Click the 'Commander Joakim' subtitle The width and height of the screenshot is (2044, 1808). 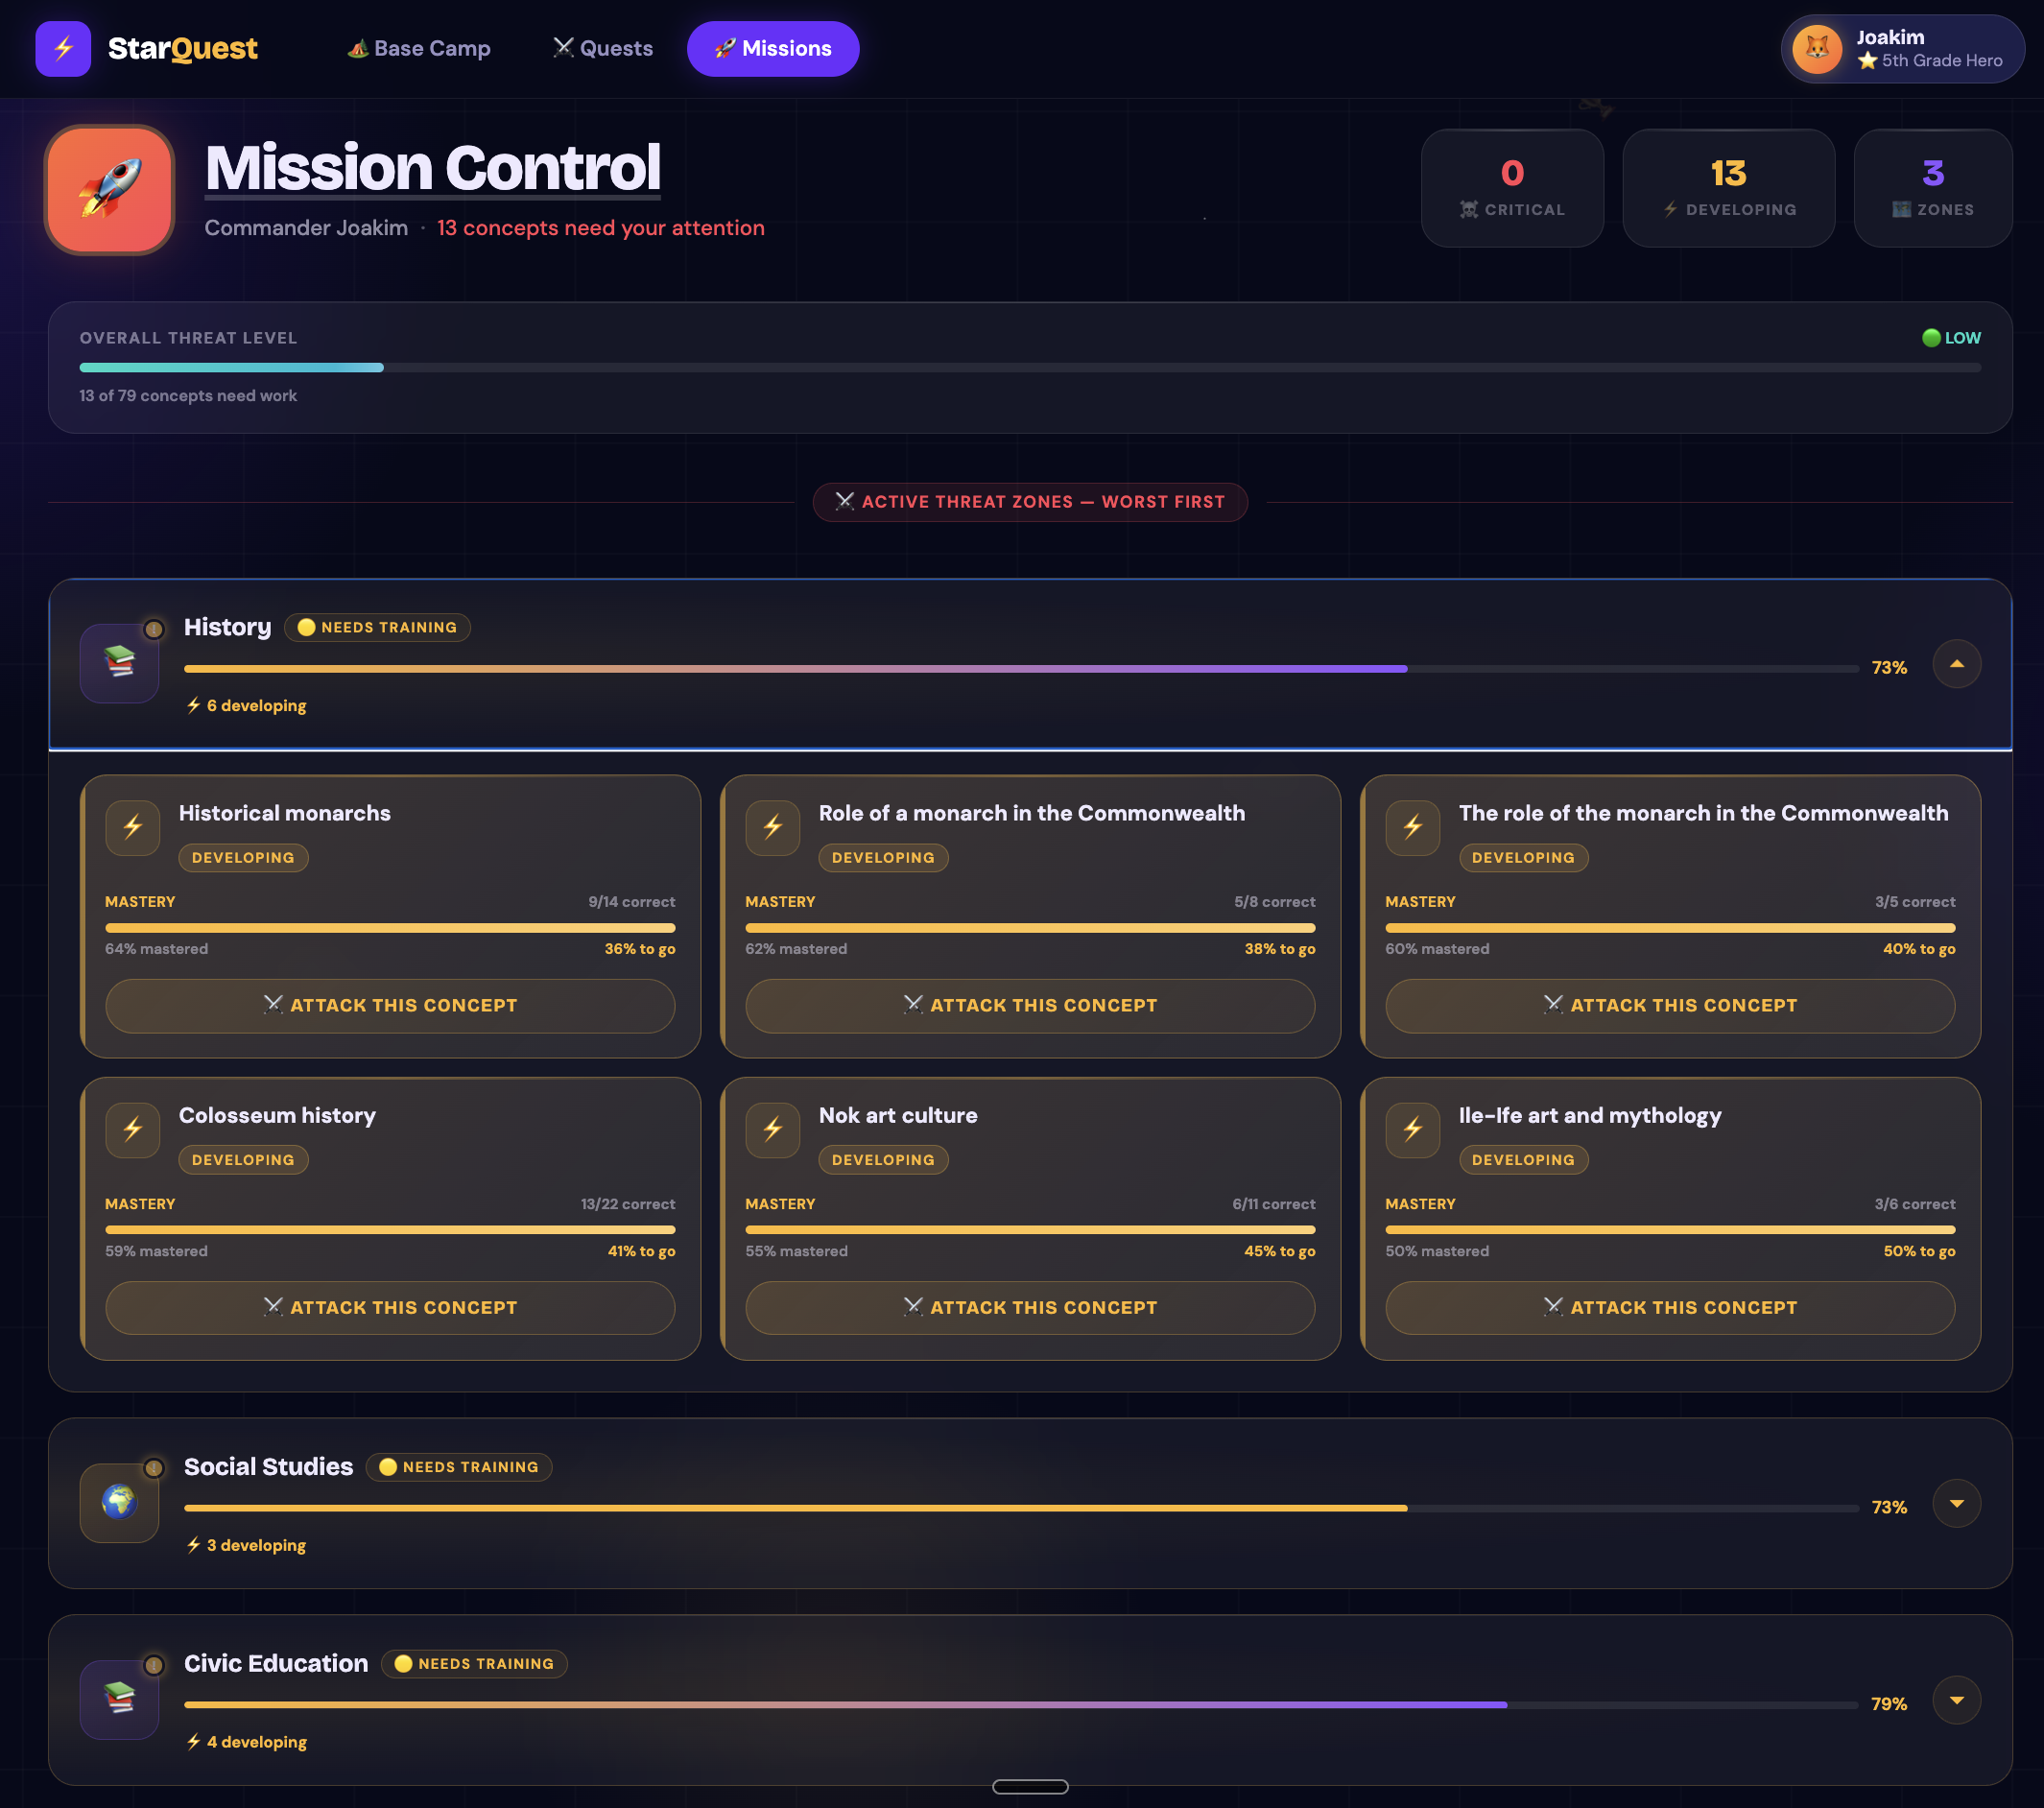click(x=306, y=228)
